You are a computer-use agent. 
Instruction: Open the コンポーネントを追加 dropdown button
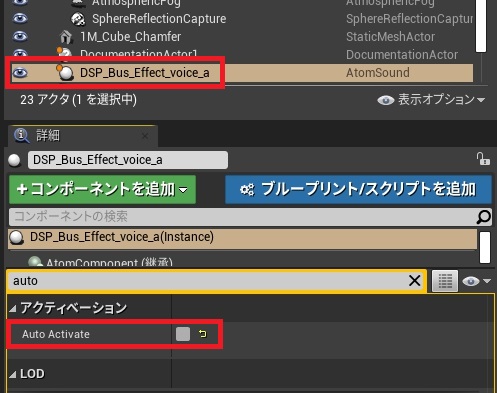click(x=102, y=189)
